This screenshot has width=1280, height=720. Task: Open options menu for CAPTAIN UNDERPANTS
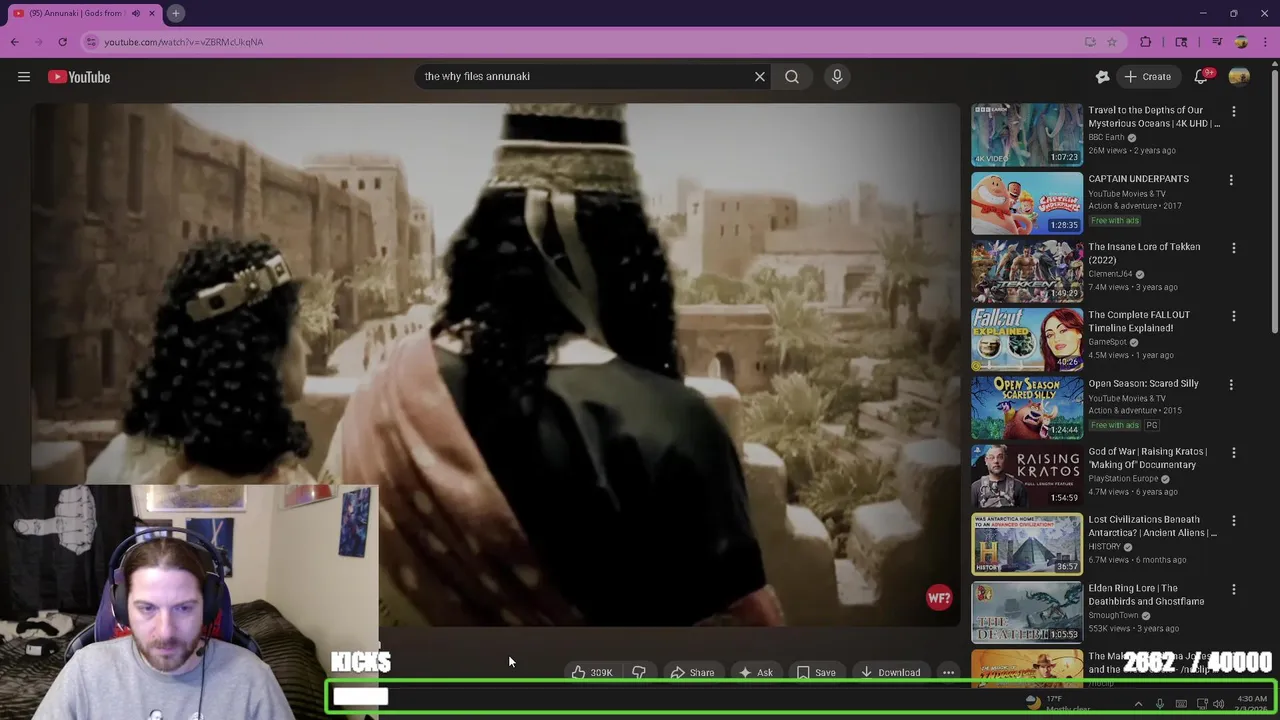tap(1231, 180)
